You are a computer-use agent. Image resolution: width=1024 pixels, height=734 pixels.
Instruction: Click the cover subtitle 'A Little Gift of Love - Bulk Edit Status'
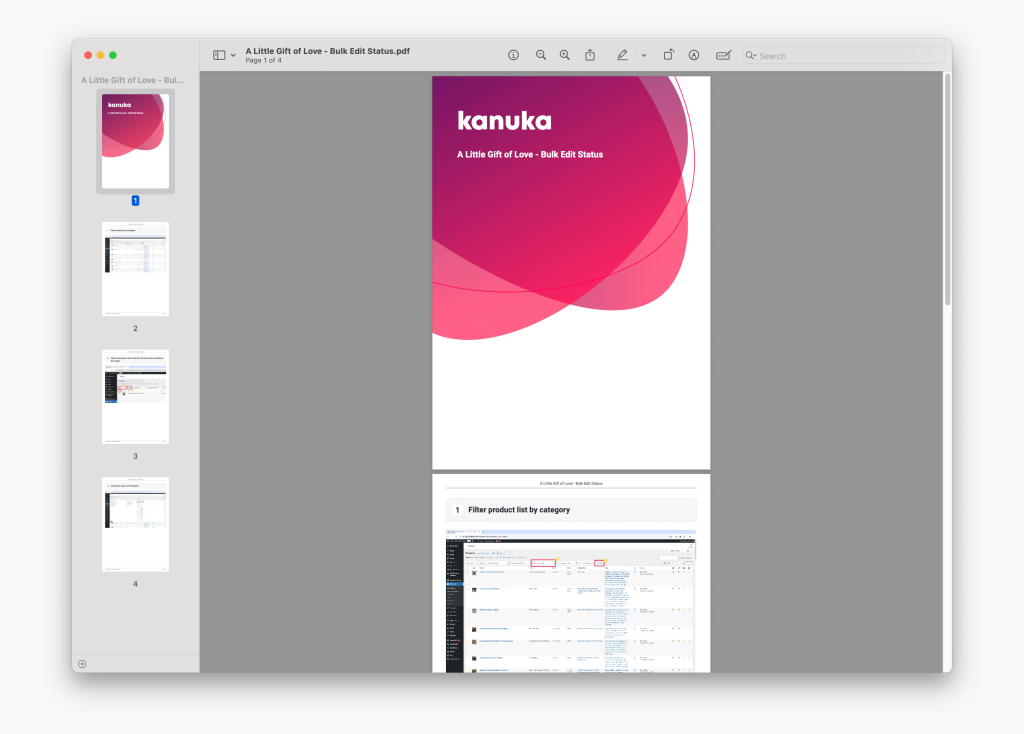pos(530,155)
